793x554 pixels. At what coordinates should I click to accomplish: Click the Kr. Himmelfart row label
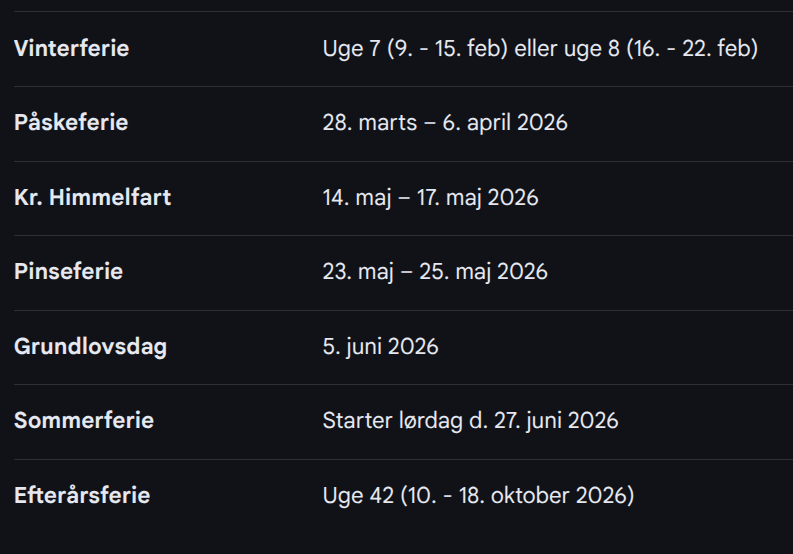point(92,198)
